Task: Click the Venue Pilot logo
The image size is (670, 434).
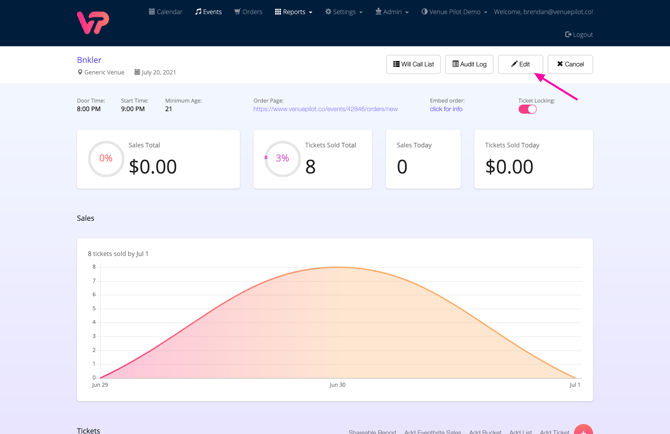Action: tap(93, 21)
